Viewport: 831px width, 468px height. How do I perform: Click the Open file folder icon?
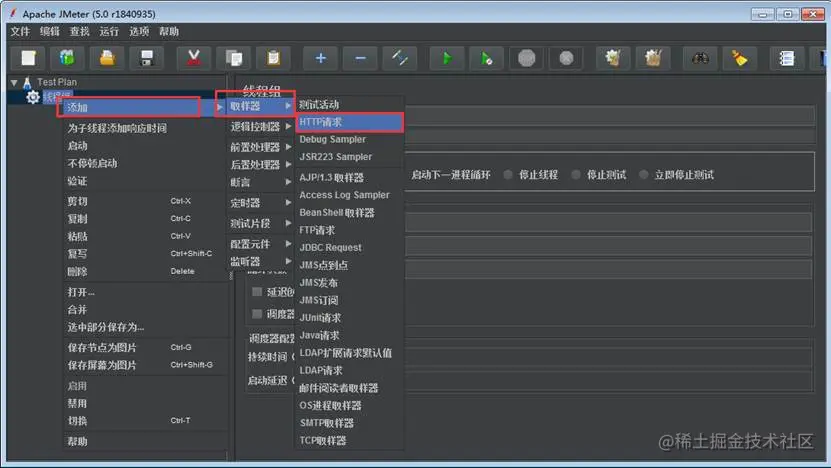(107, 58)
